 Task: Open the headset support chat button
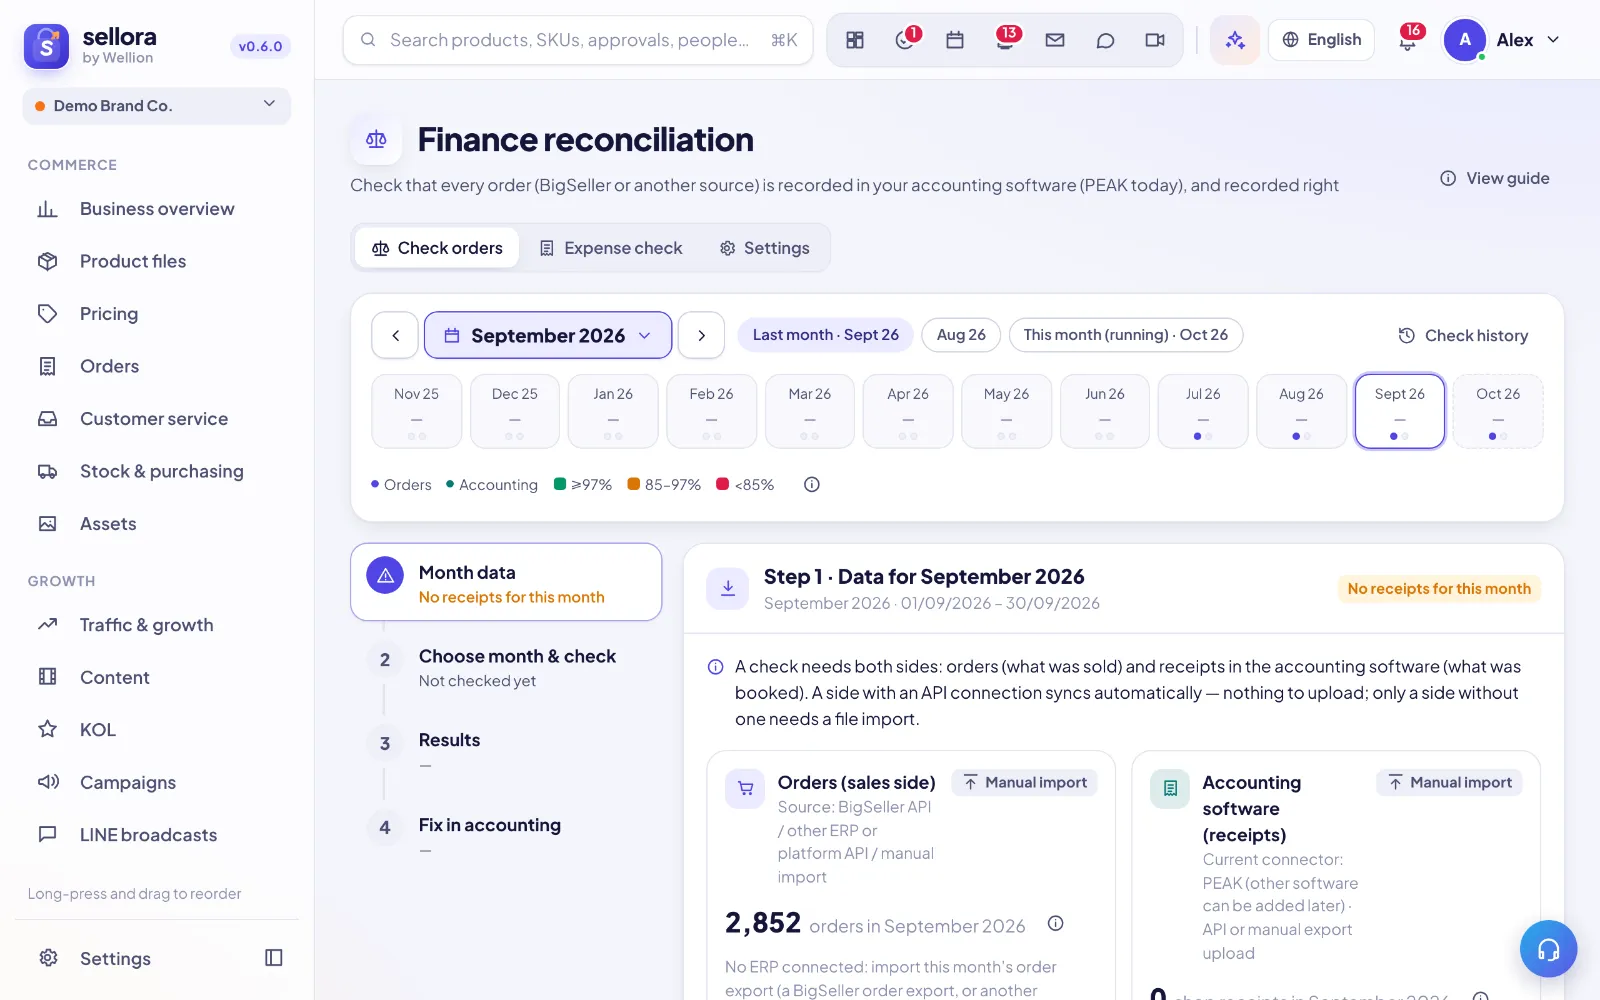click(1548, 949)
